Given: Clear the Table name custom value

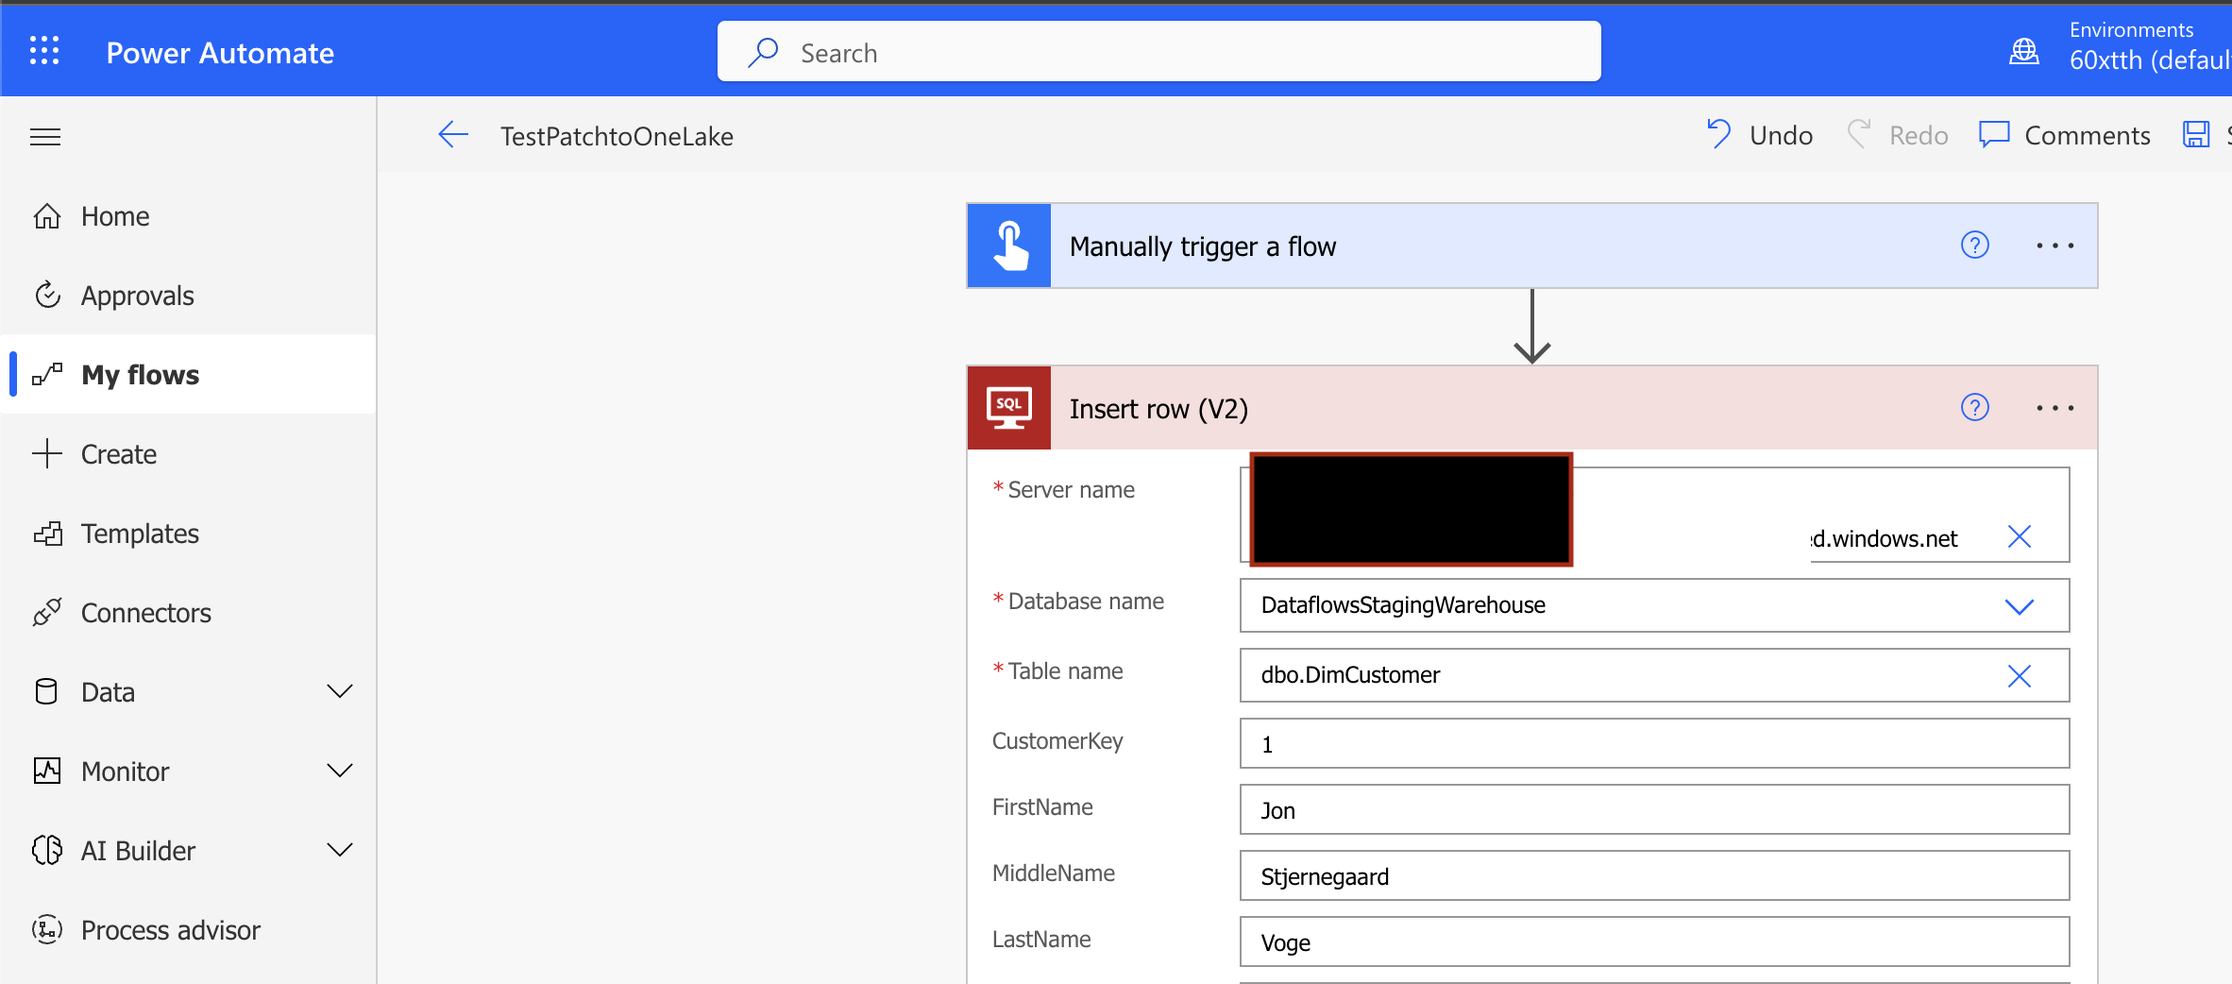Looking at the screenshot, I should (x=2019, y=676).
